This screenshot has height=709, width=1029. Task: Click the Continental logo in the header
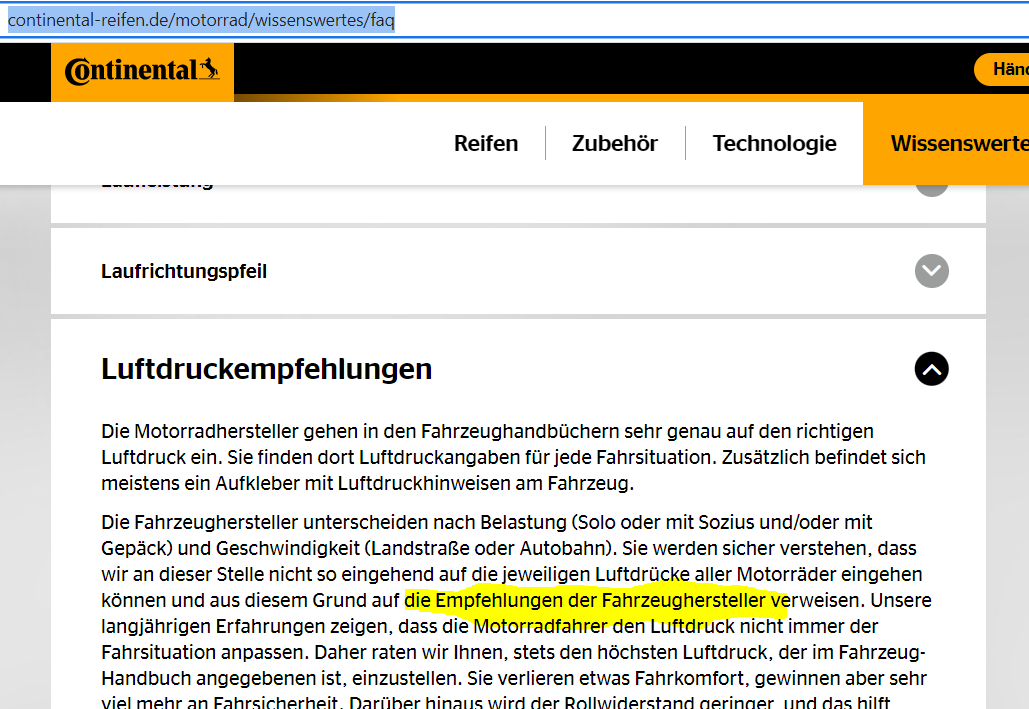tap(141, 71)
